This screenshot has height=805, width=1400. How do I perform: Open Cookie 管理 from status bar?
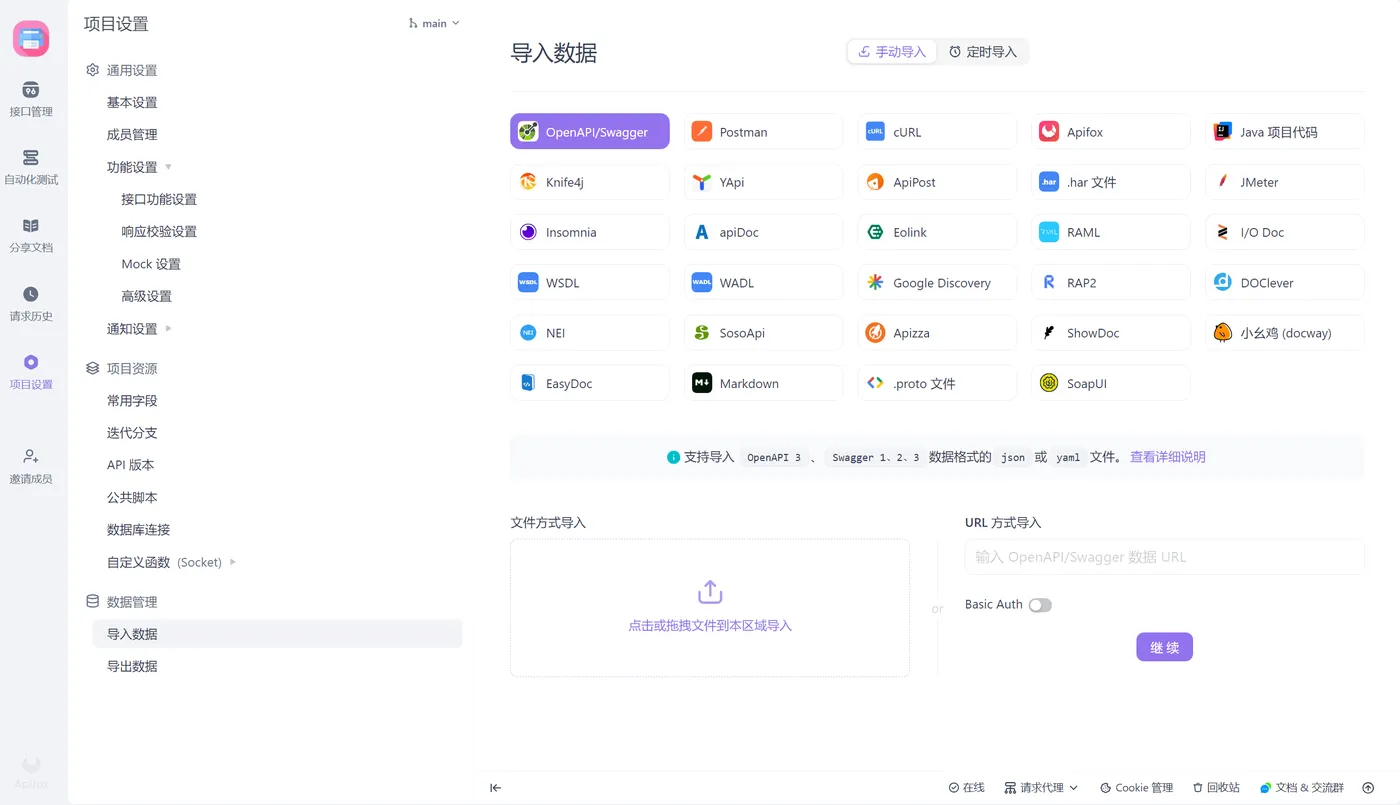click(1136, 788)
